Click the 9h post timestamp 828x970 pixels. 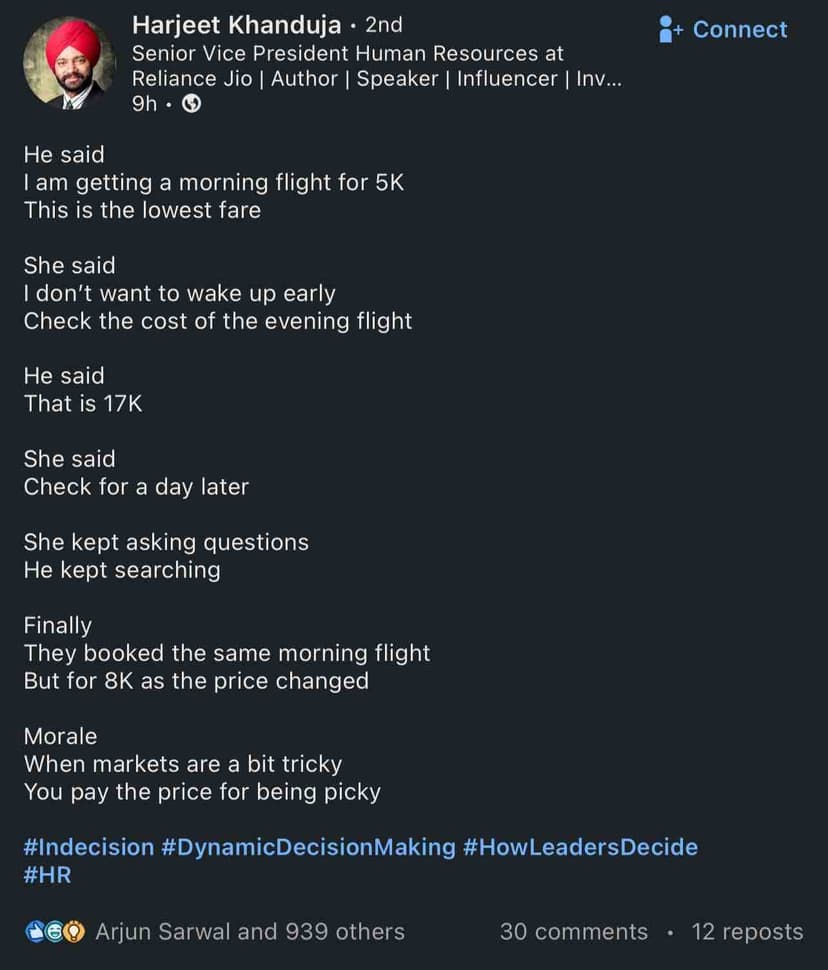[144, 104]
